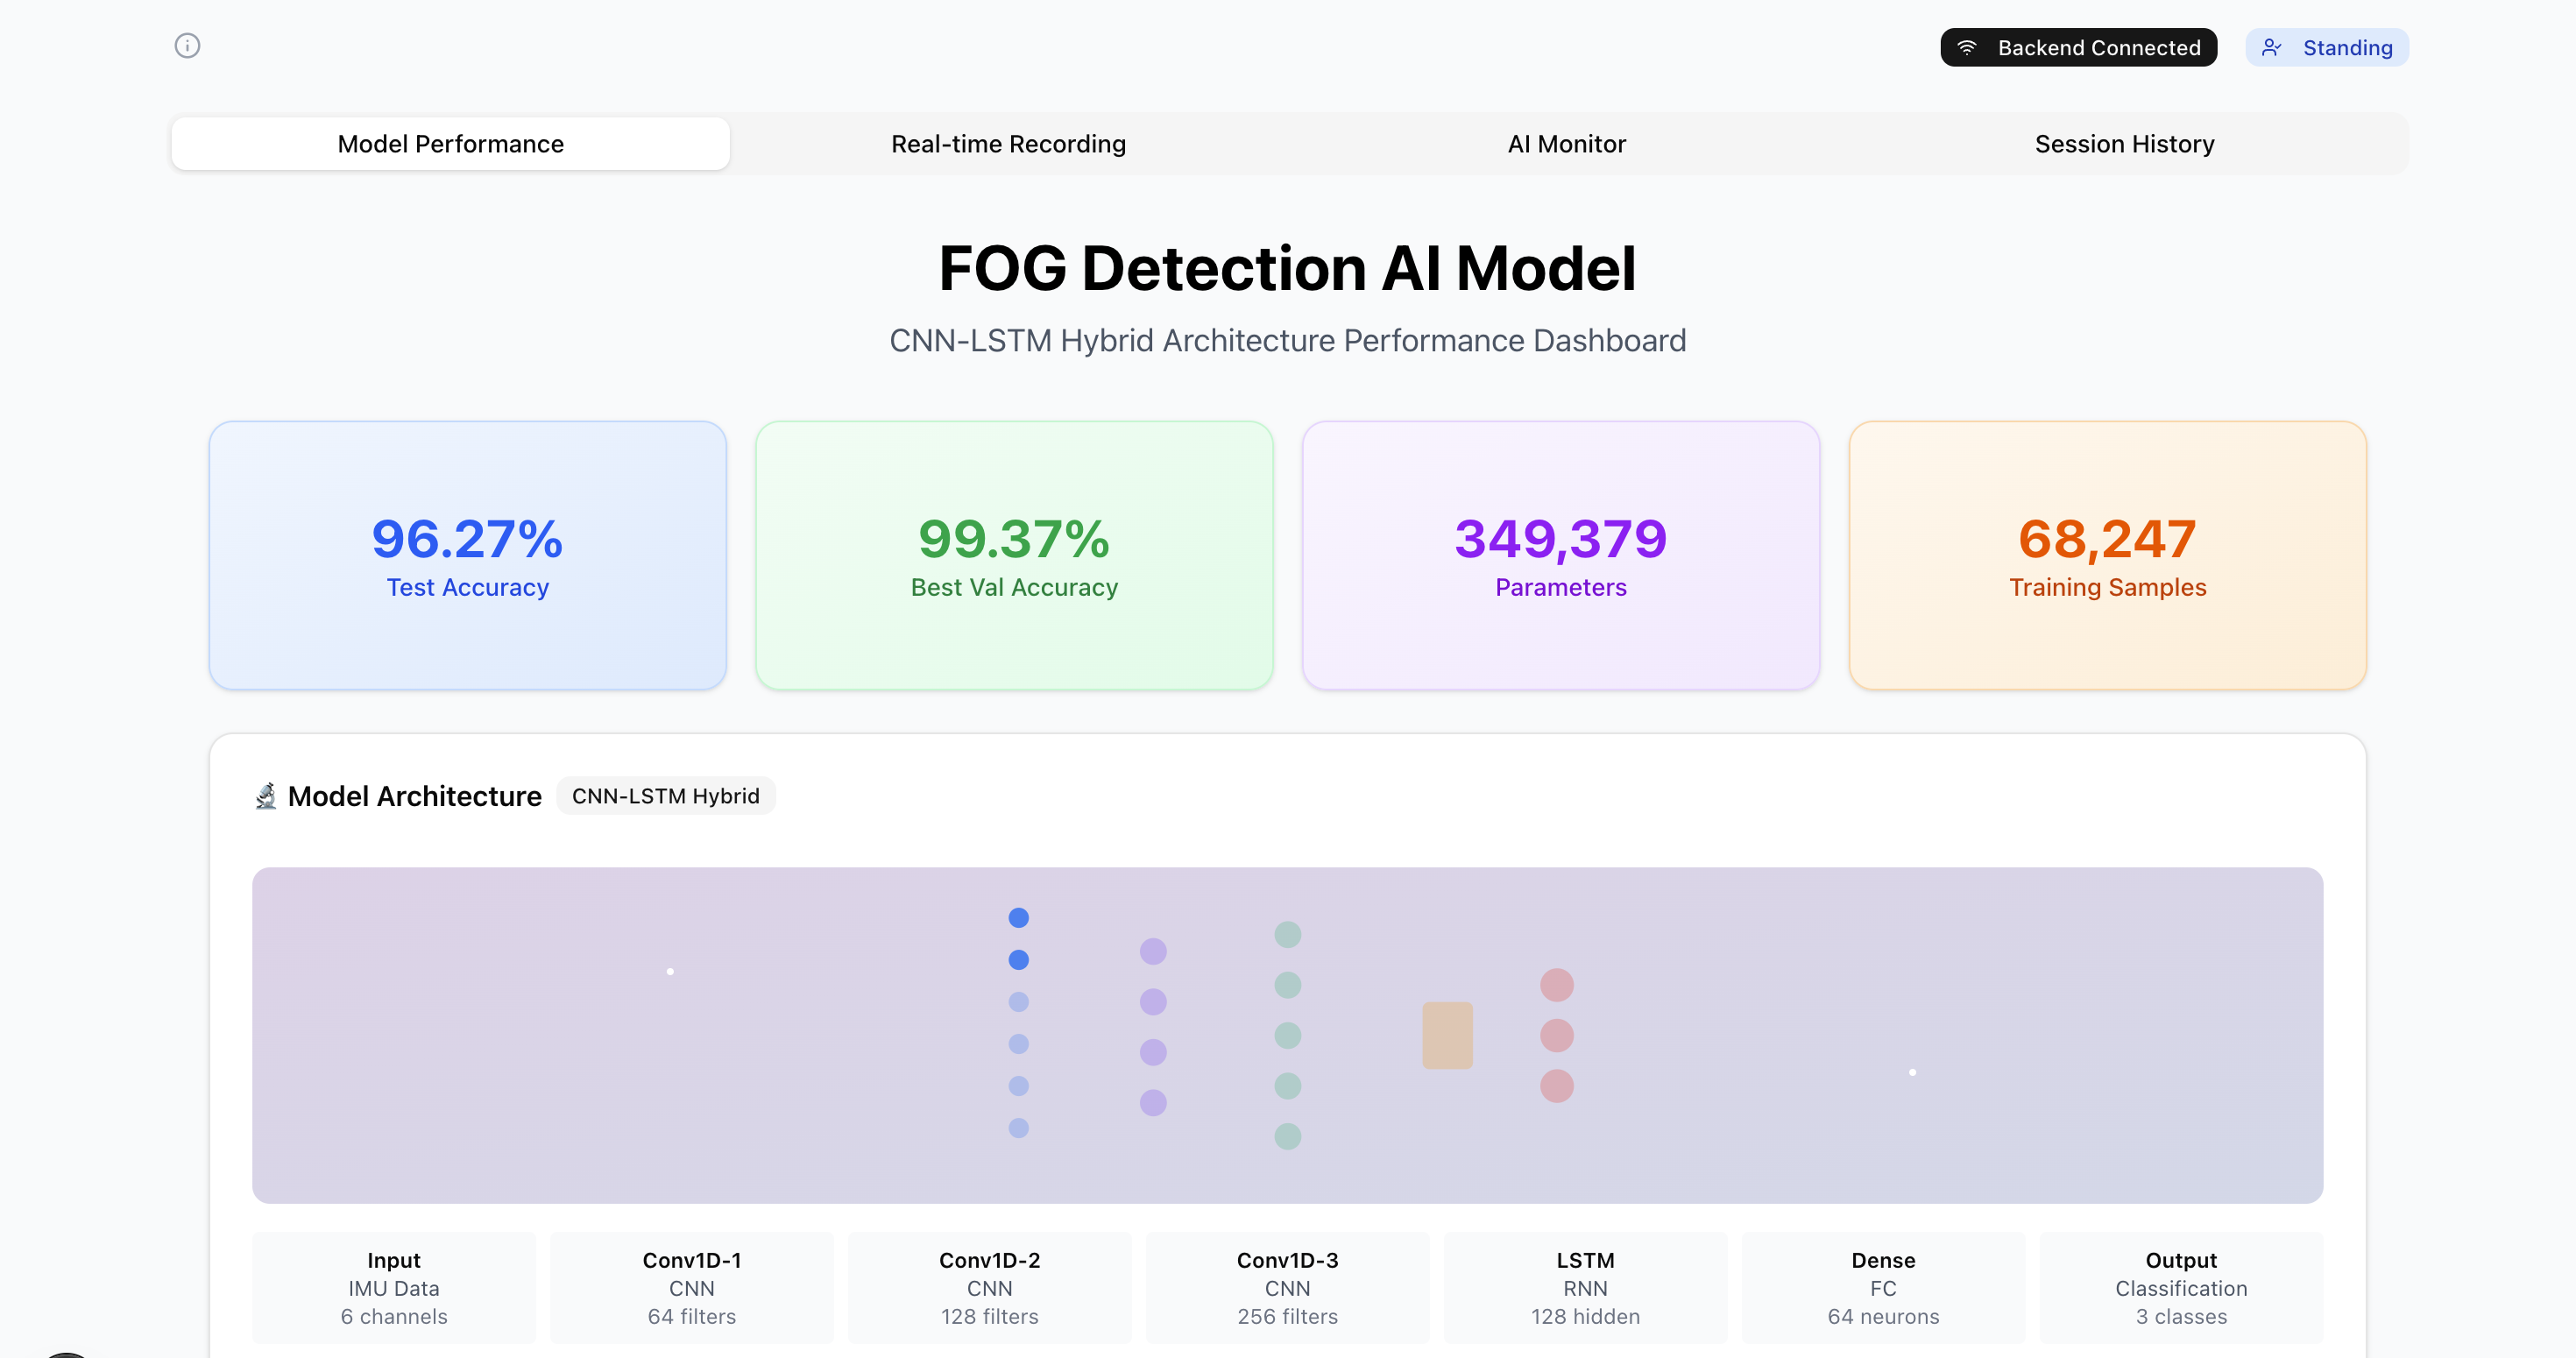Click the Wi-Fi icon in Backend Connected
The image size is (2576, 1358).
pyautogui.click(x=1966, y=48)
